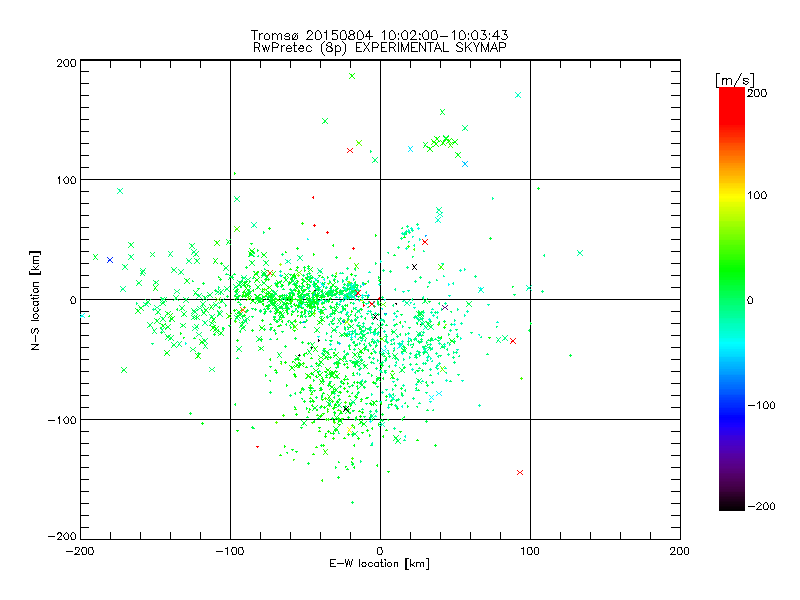Image resolution: width=800 pixels, height=600 pixels.
Task: Click the 'N-S location [km]' axis label
Action: pyautogui.click(x=35, y=300)
